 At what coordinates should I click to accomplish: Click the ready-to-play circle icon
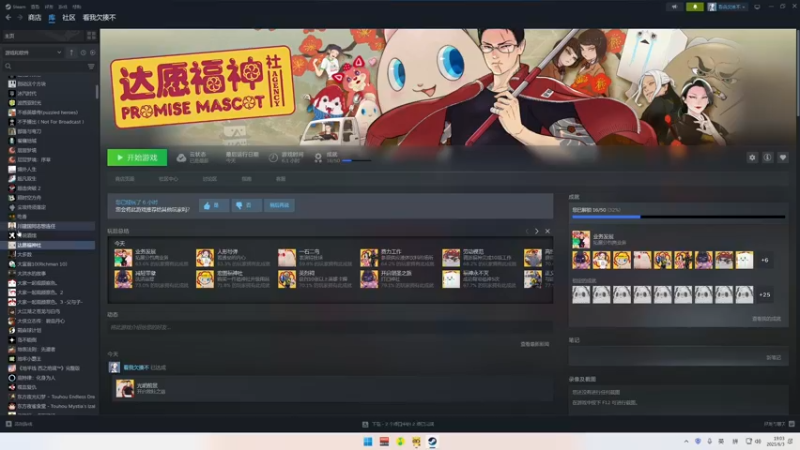click(x=92, y=53)
